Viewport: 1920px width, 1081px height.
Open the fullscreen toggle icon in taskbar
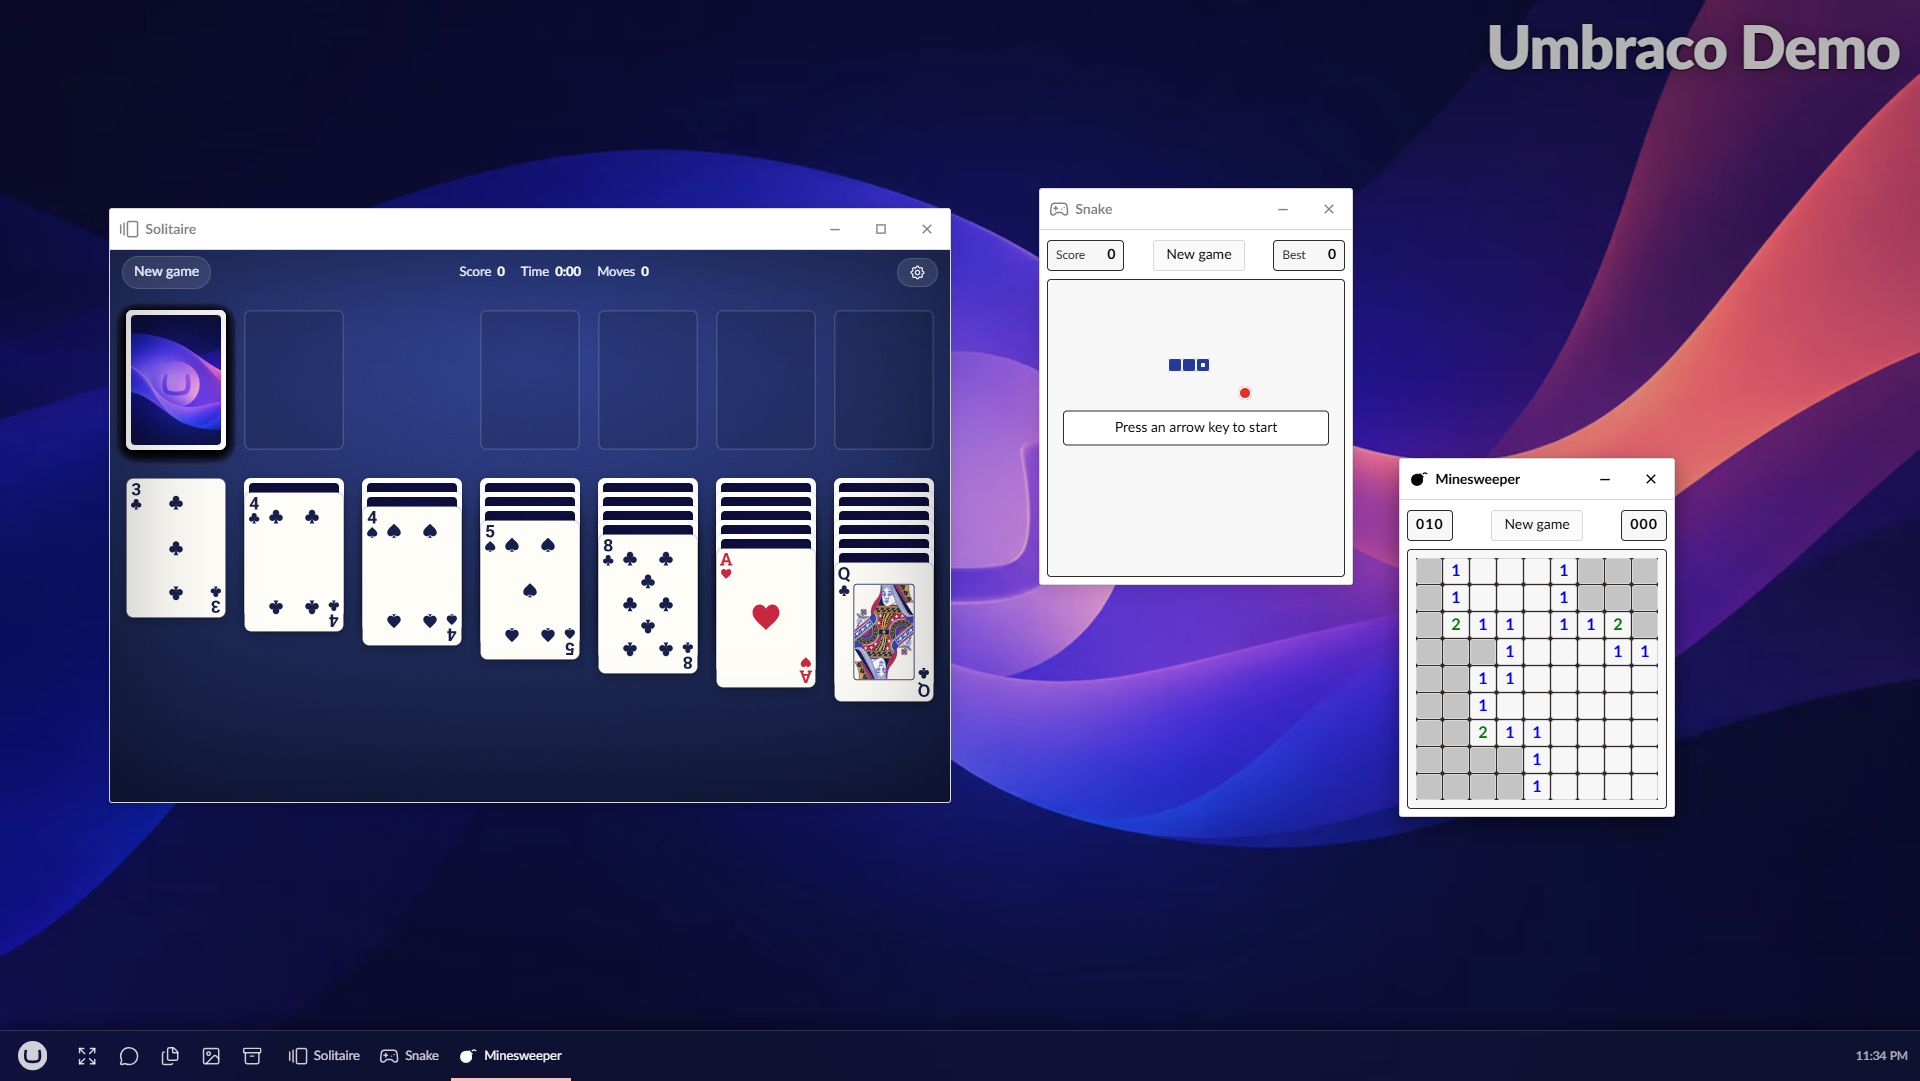87,1056
